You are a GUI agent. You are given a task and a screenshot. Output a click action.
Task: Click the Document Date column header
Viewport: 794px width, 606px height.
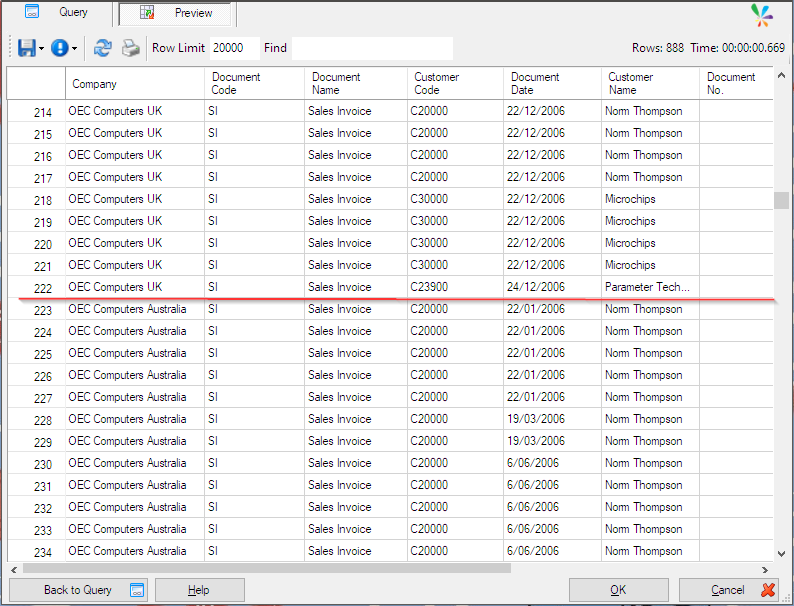(x=552, y=84)
